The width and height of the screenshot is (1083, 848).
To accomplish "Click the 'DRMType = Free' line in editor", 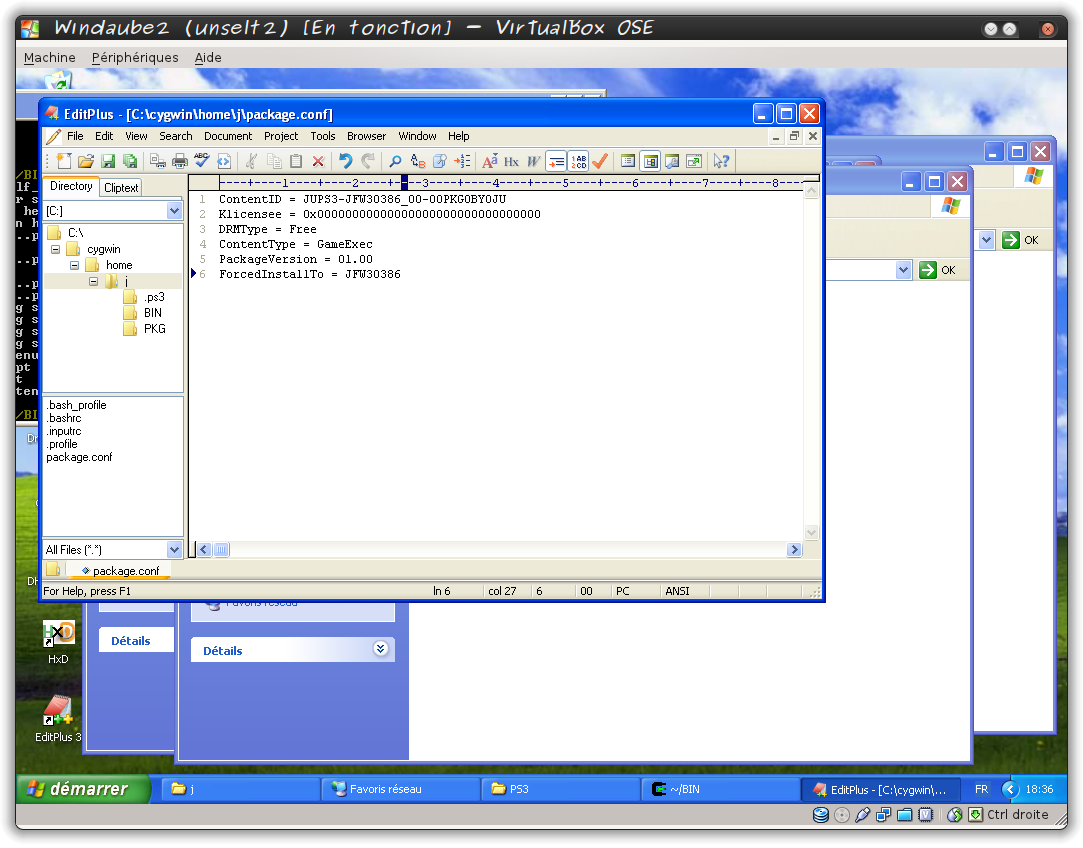I will click(267, 229).
